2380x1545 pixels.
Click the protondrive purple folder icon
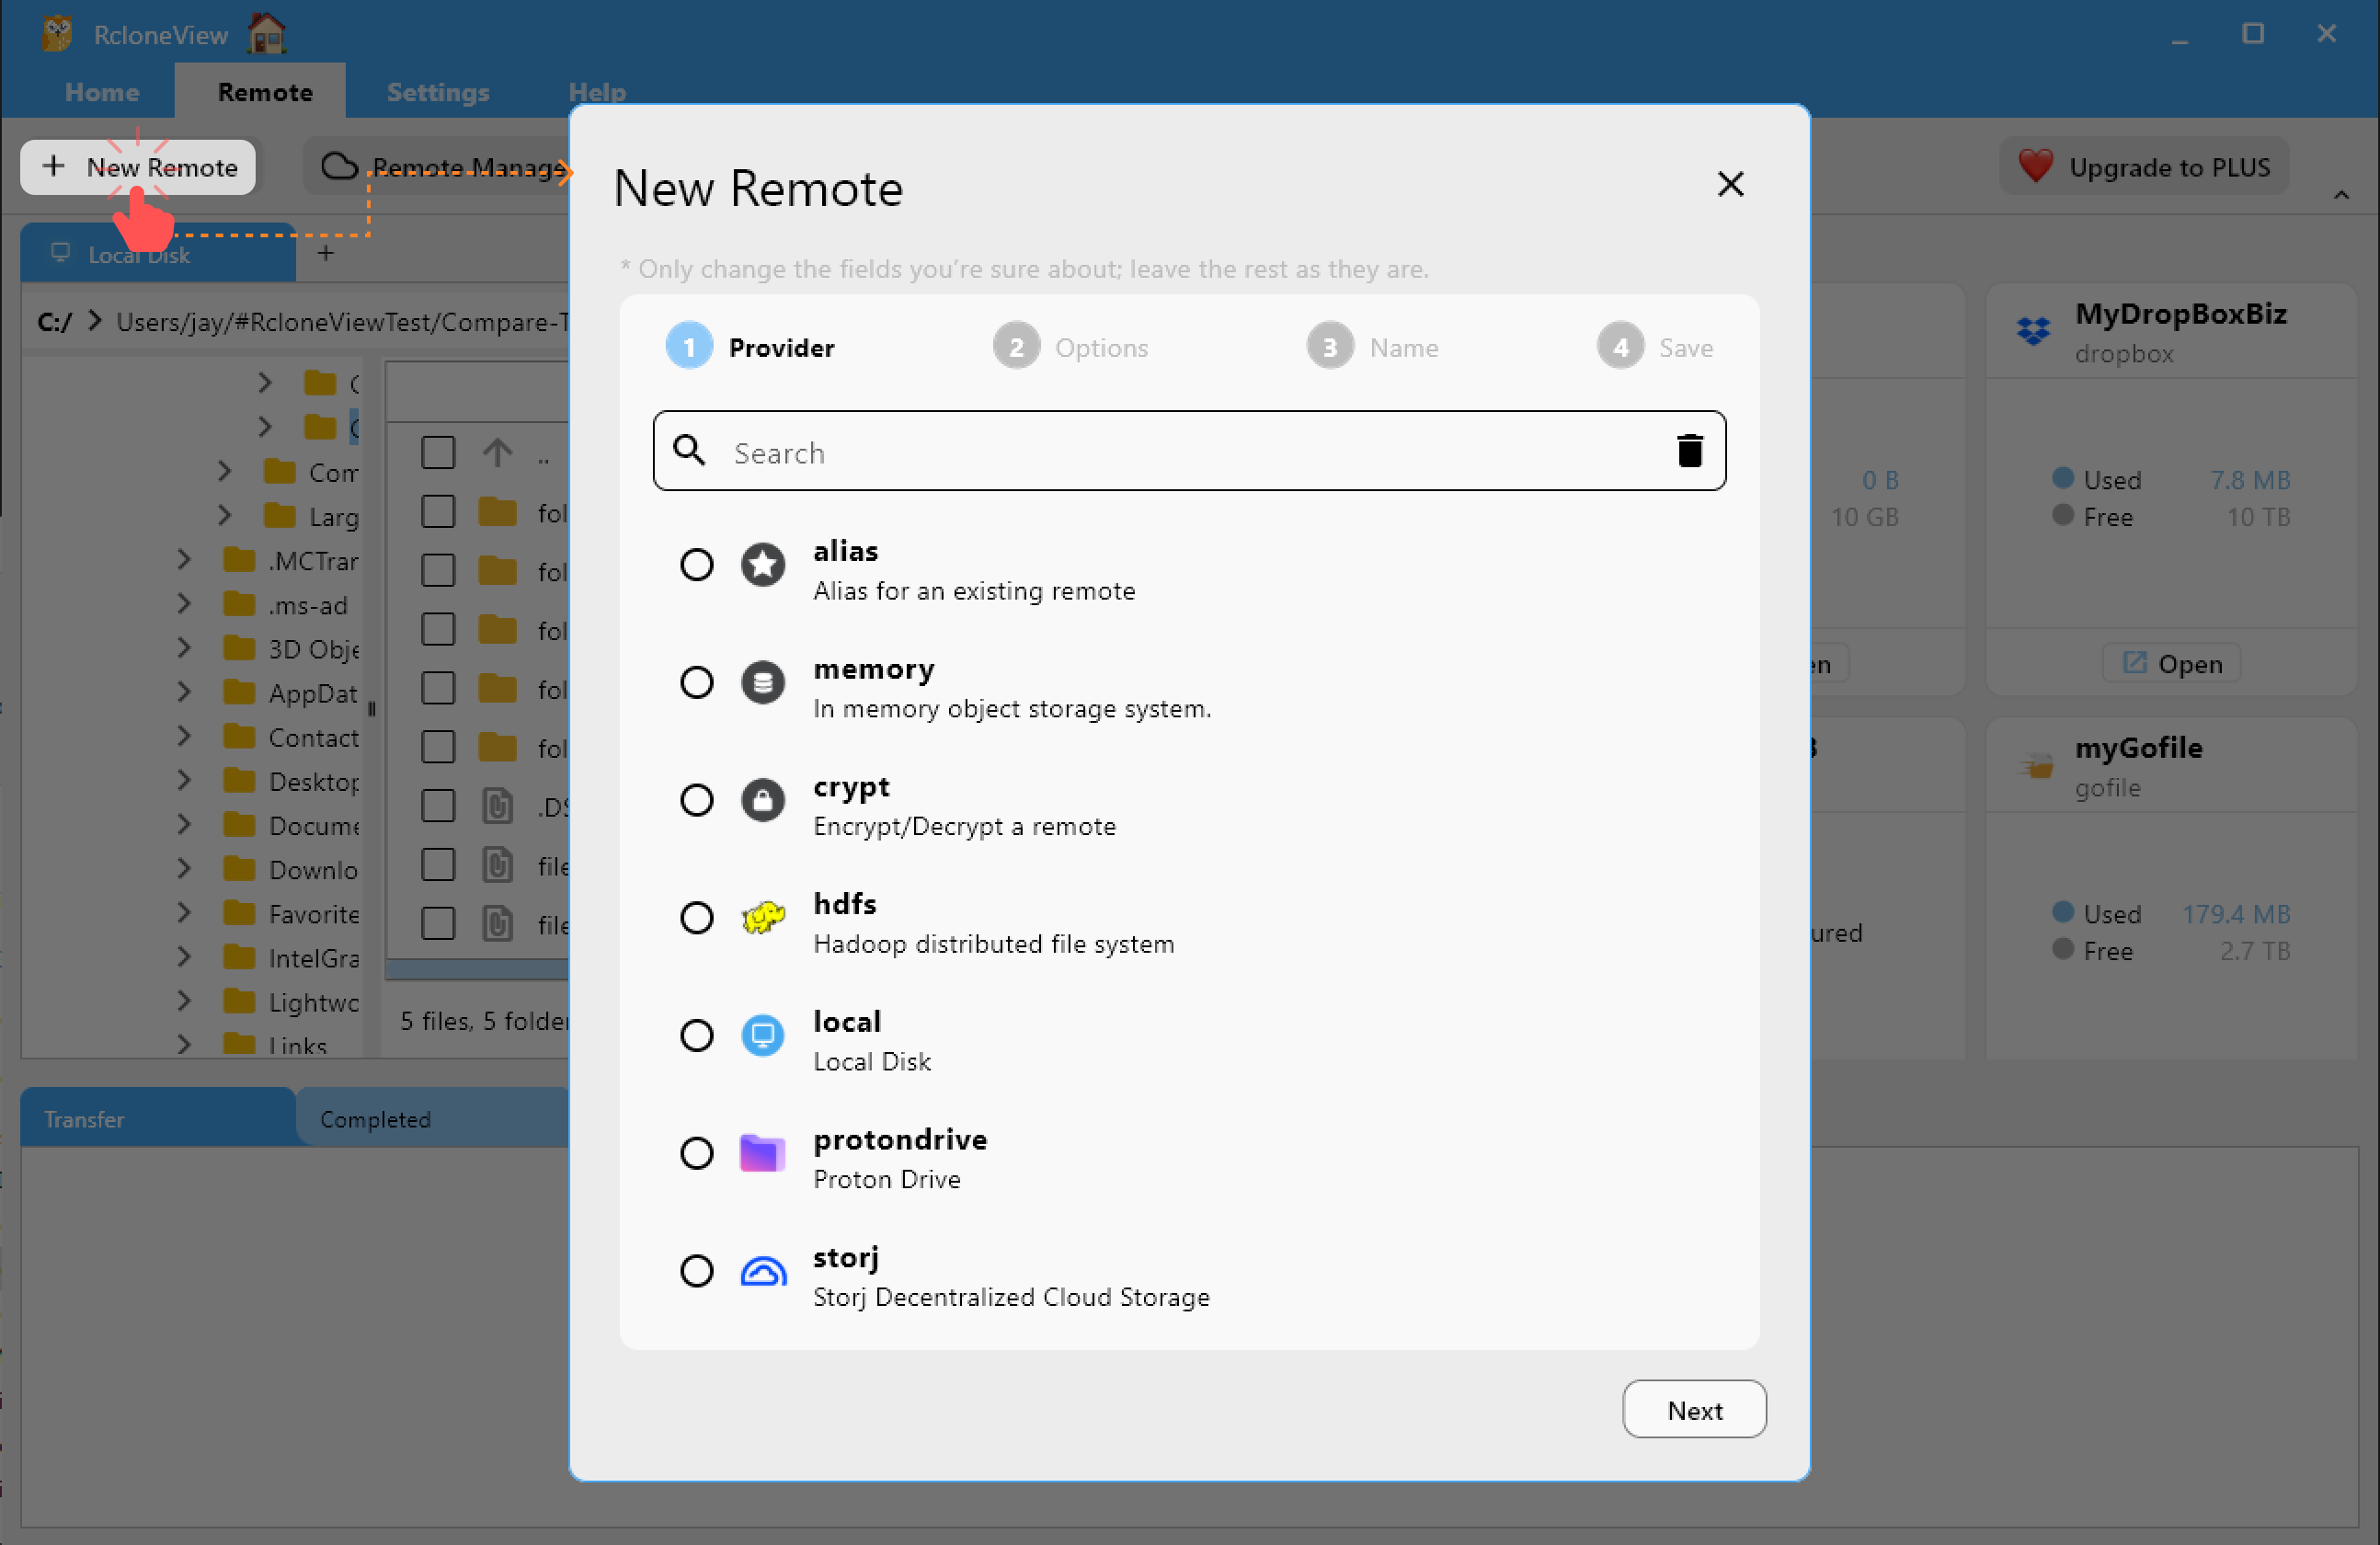[762, 1153]
